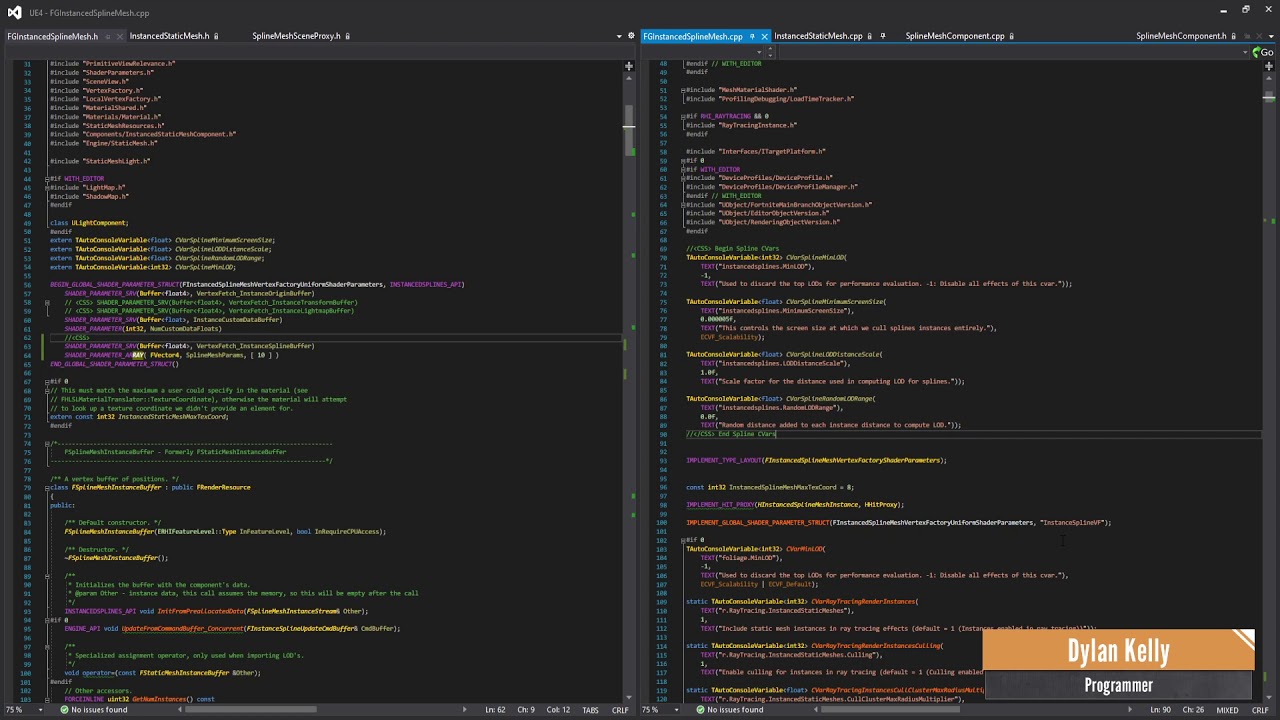Click right editor split window plus icon
The height and width of the screenshot is (720, 1280).
tap(1269, 66)
